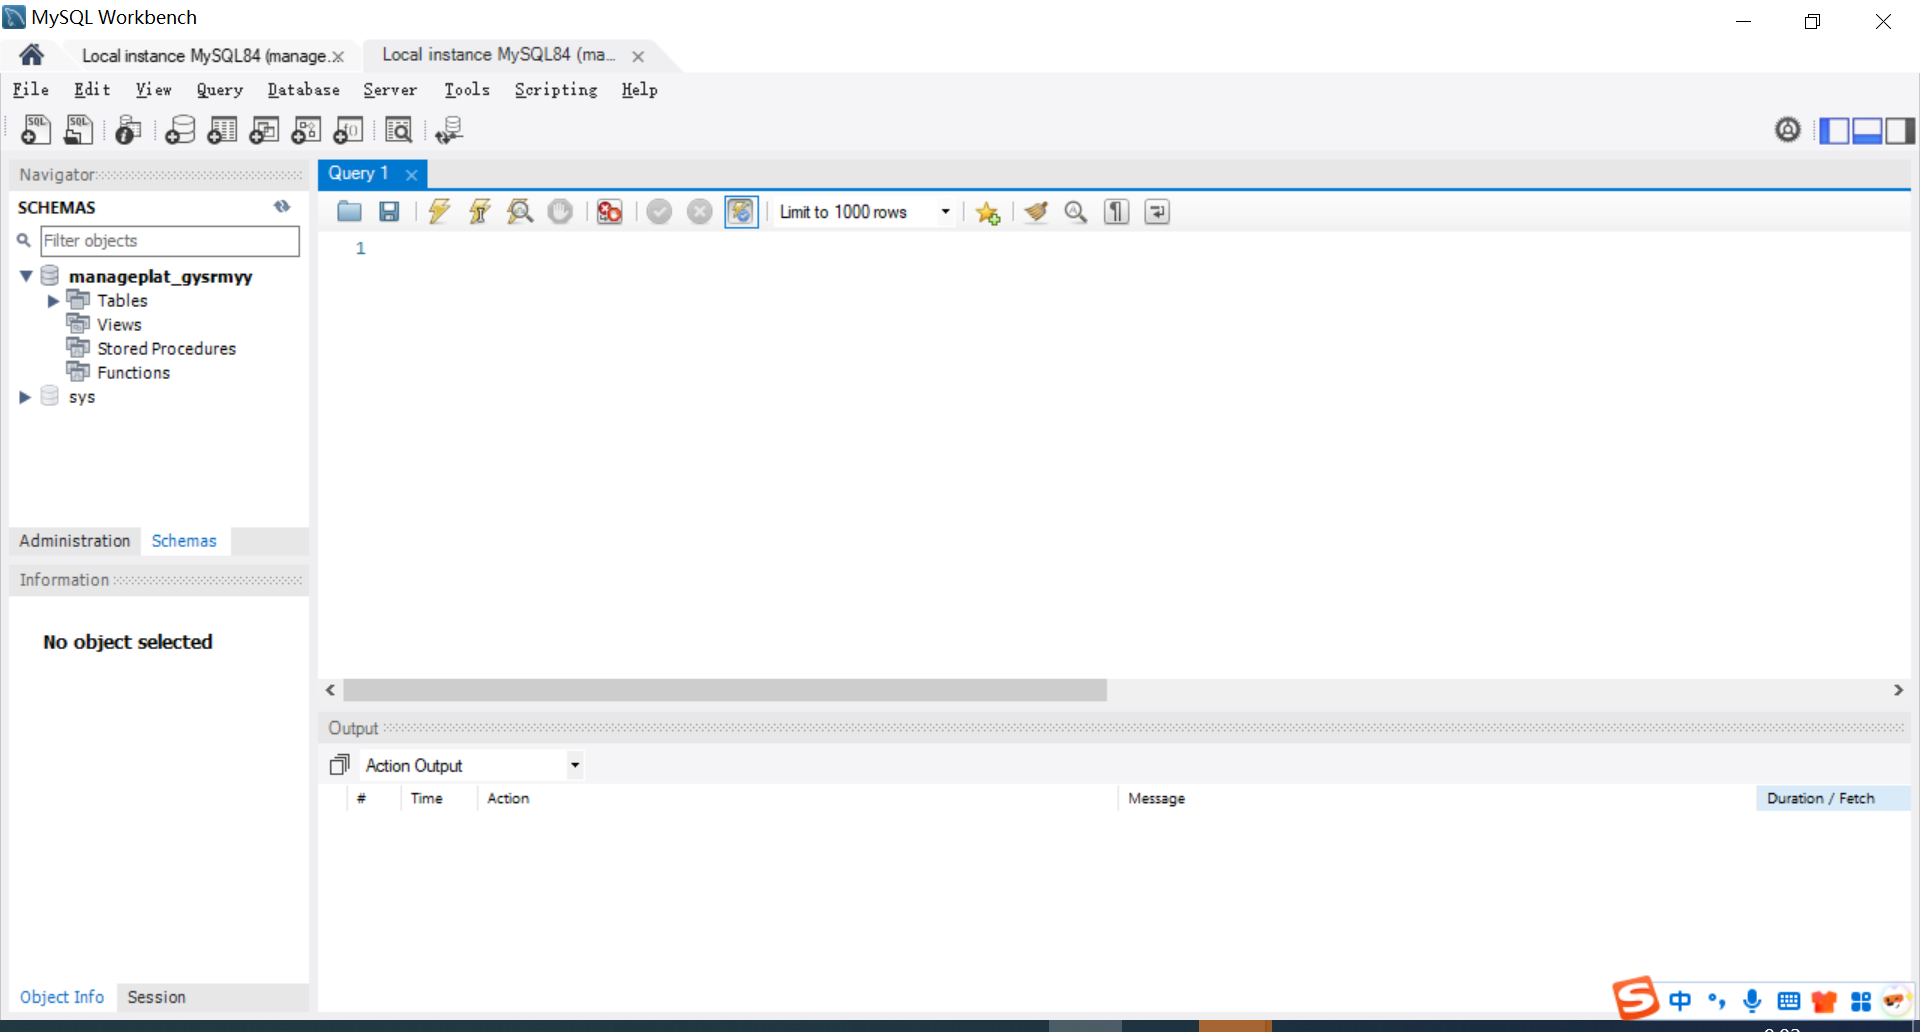Open the Database menu

(304, 89)
